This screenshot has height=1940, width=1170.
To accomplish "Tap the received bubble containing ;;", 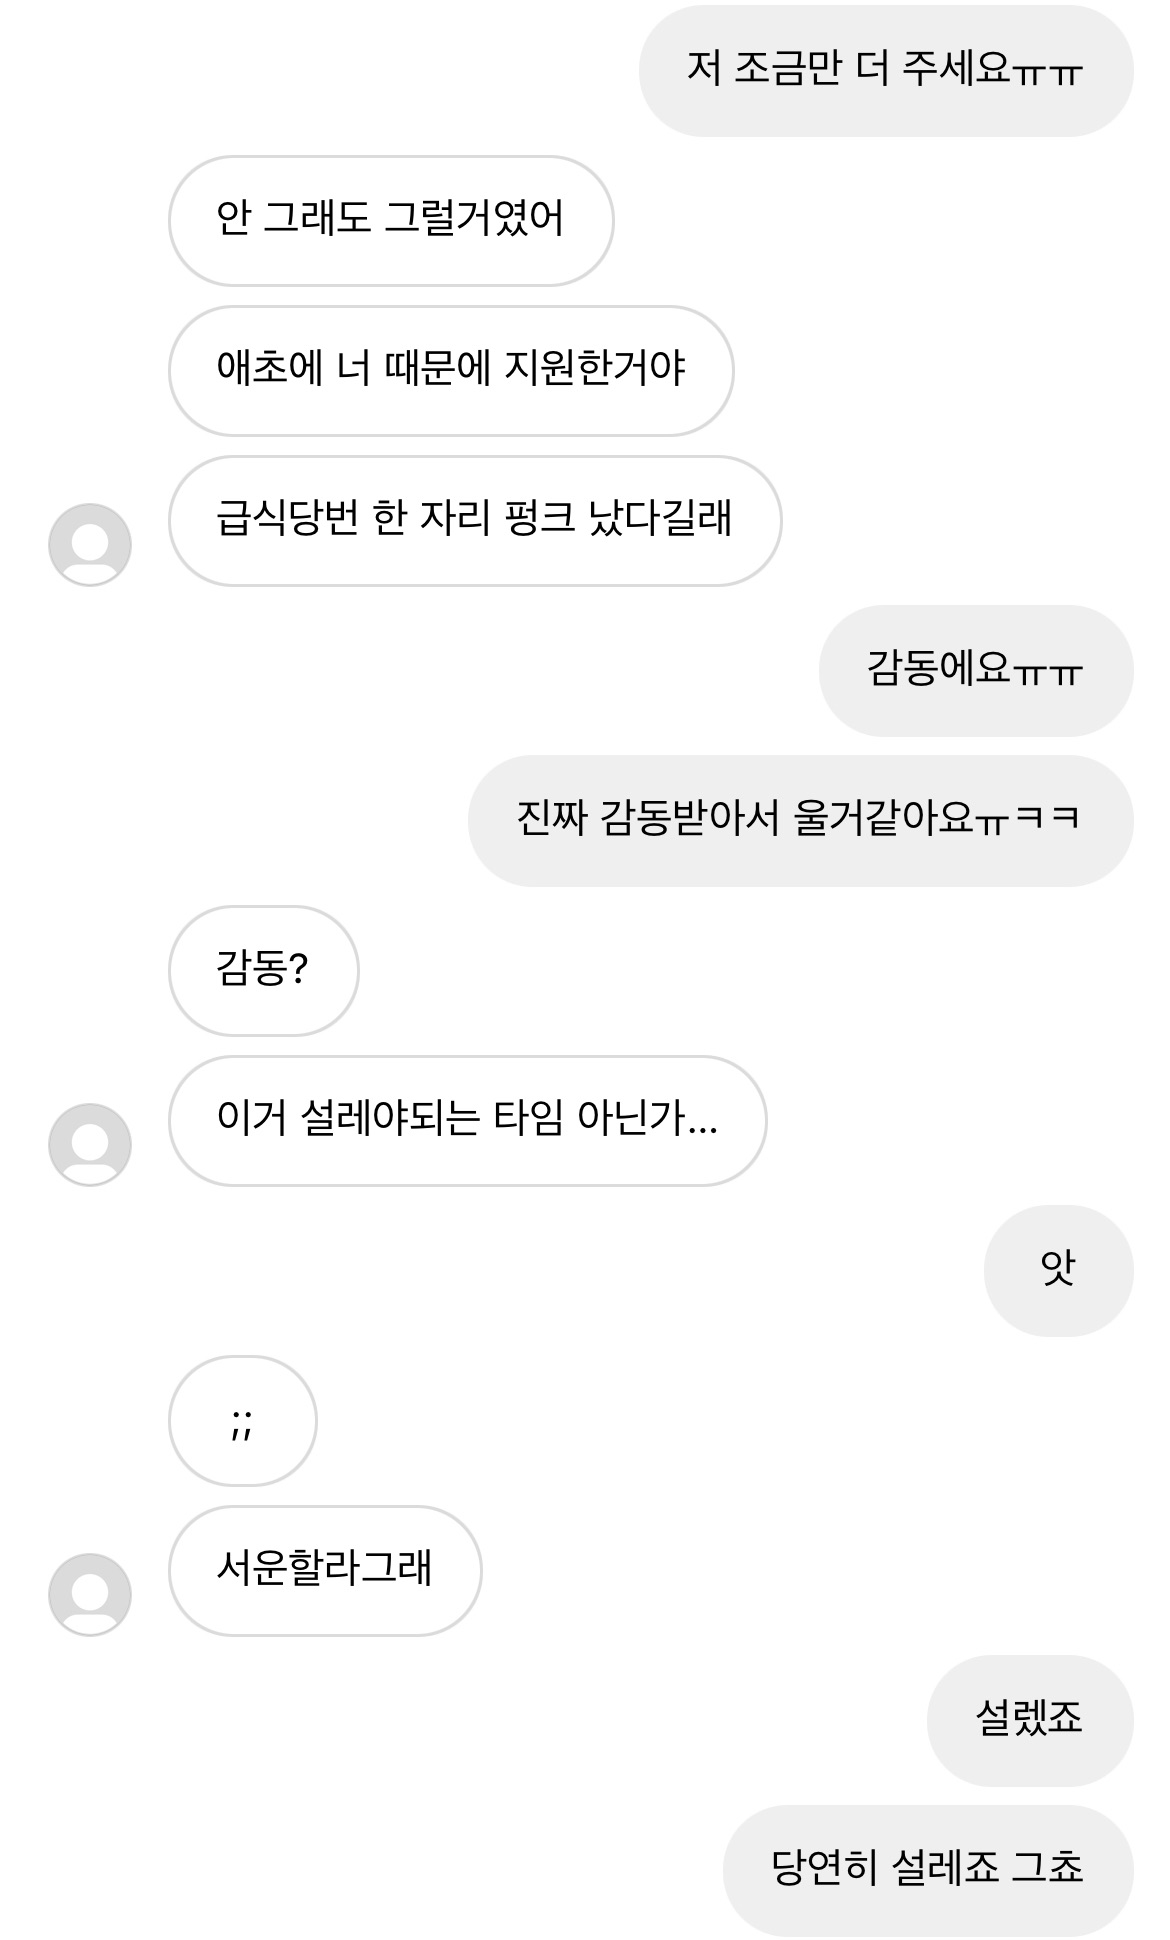I will coord(242,1421).
